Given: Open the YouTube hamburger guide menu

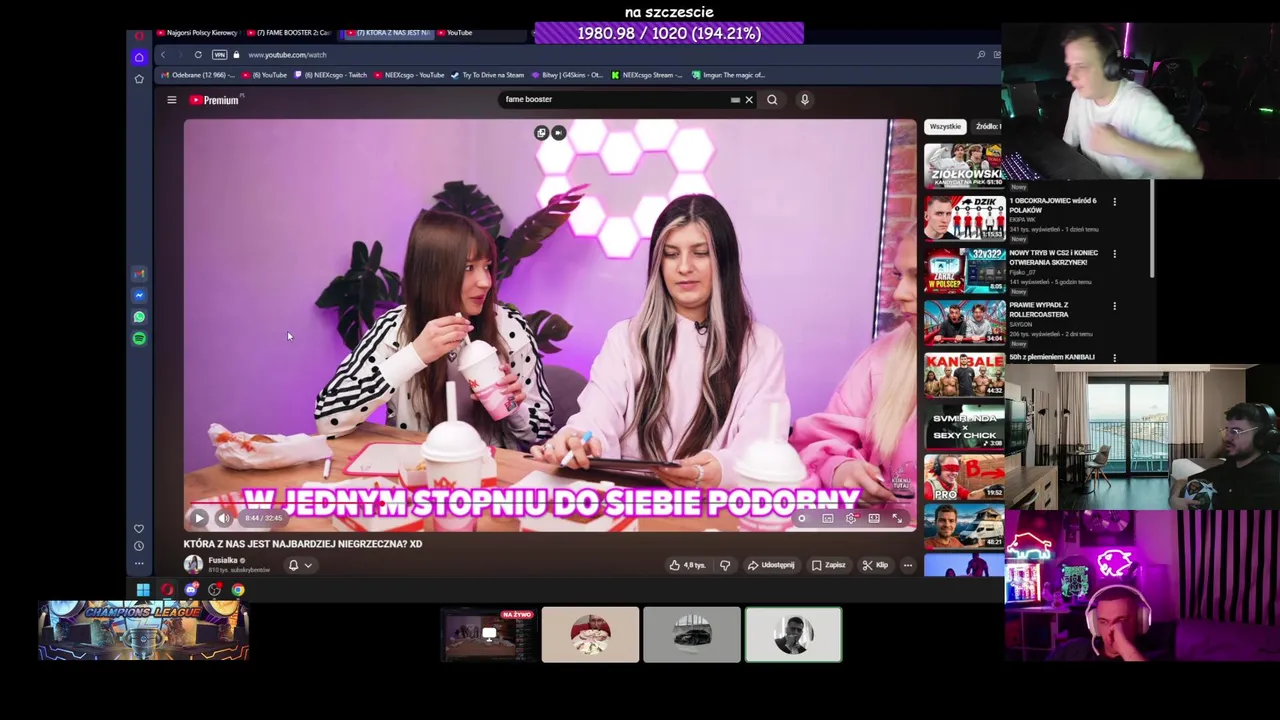Looking at the screenshot, I should coord(171,100).
